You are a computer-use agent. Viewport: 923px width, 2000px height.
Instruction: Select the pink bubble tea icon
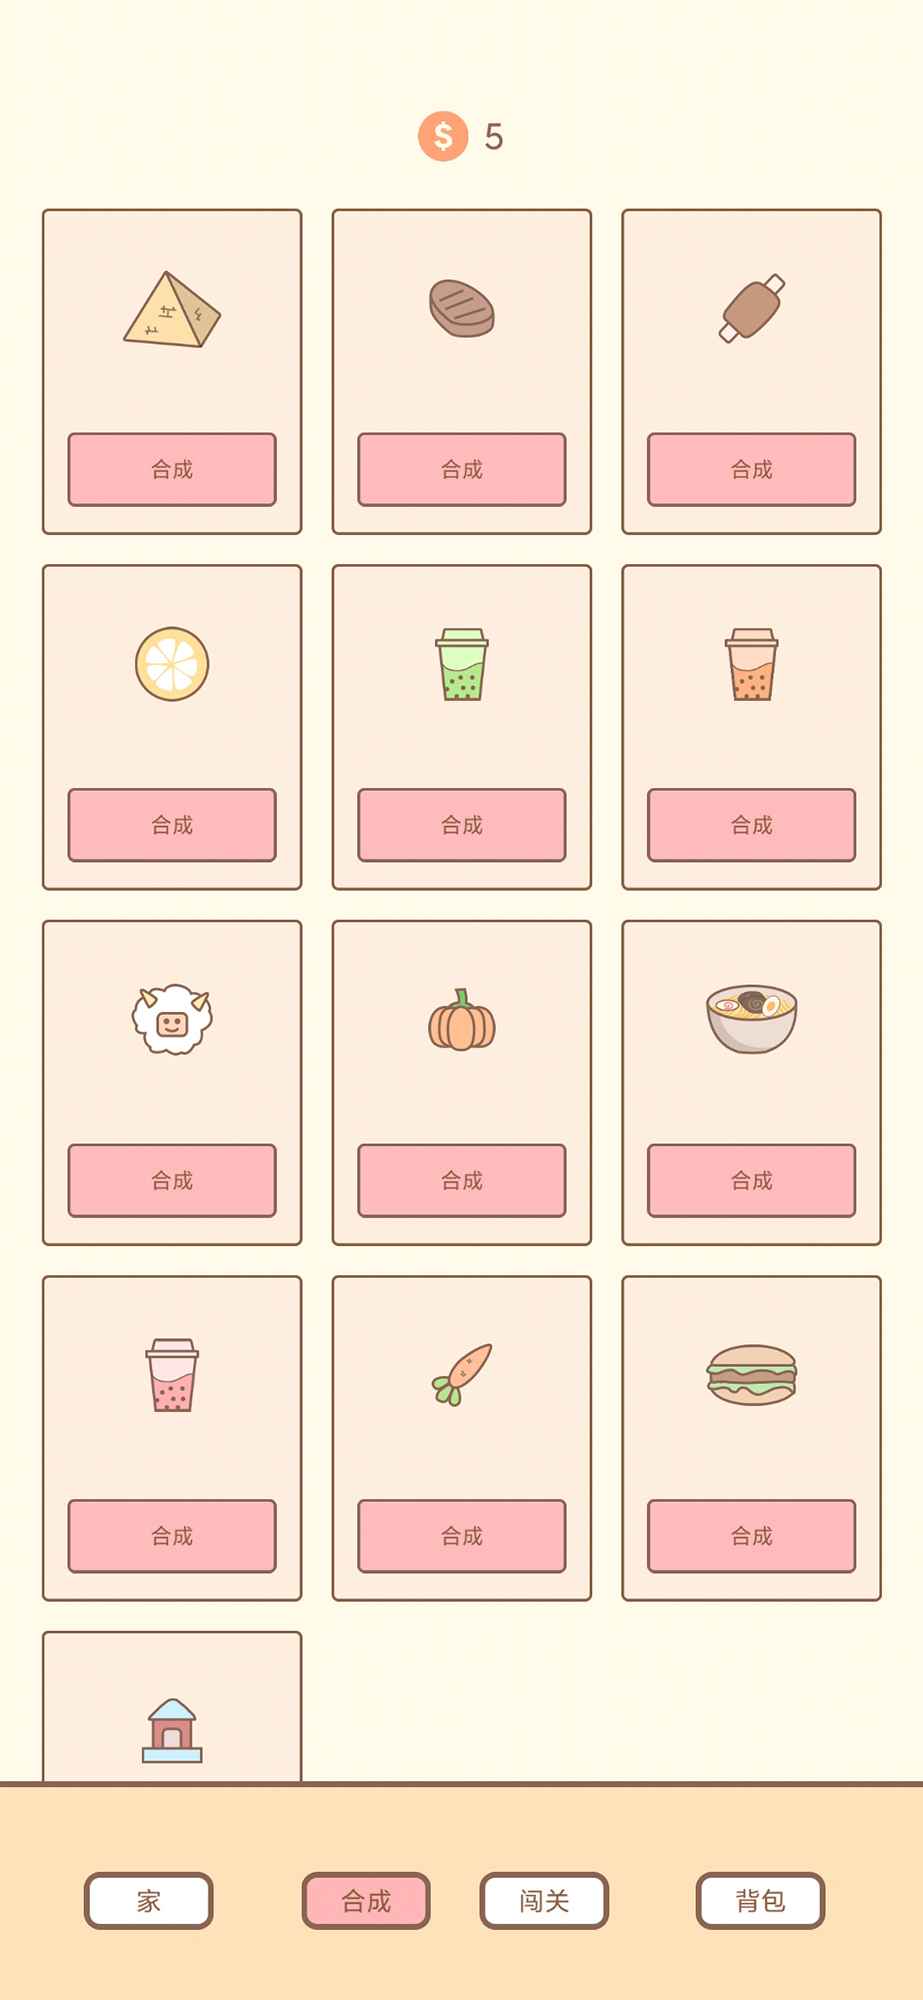[x=172, y=1375]
